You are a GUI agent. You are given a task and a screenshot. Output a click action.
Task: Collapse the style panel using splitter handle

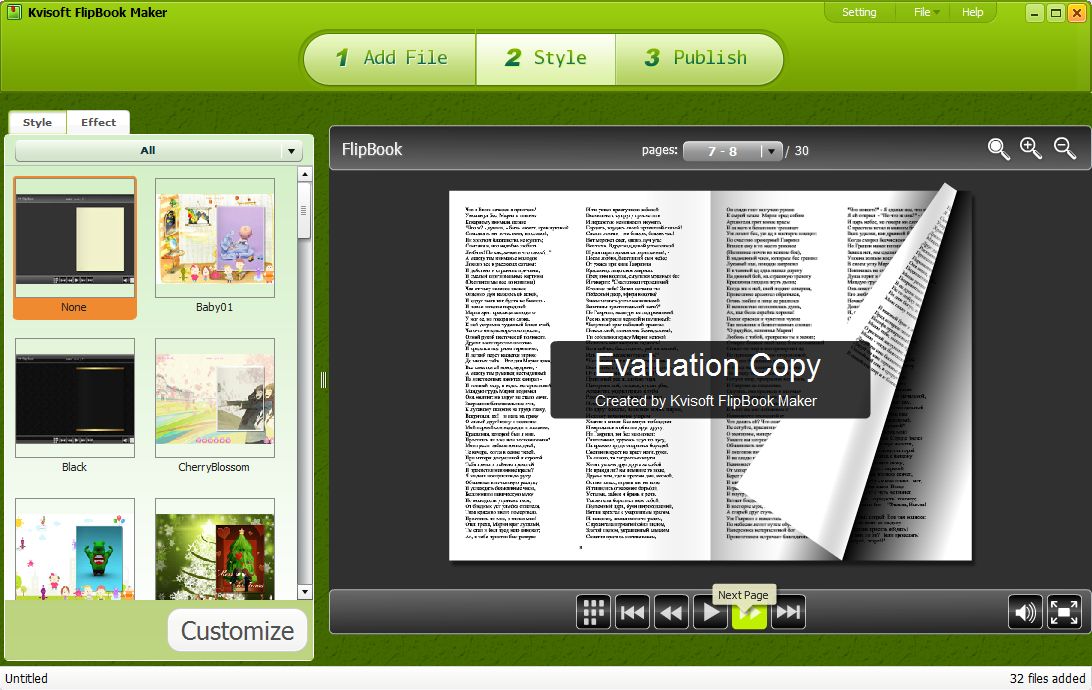click(323, 379)
